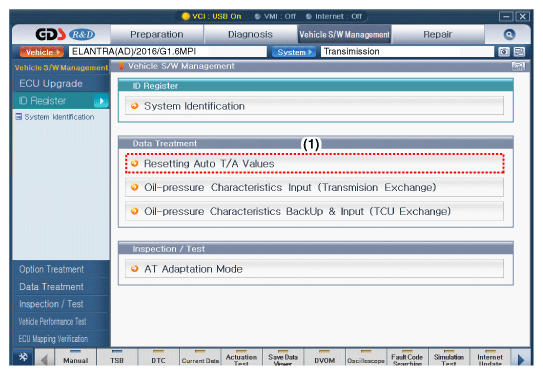Open the Manual toolbar item

click(75, 358)
